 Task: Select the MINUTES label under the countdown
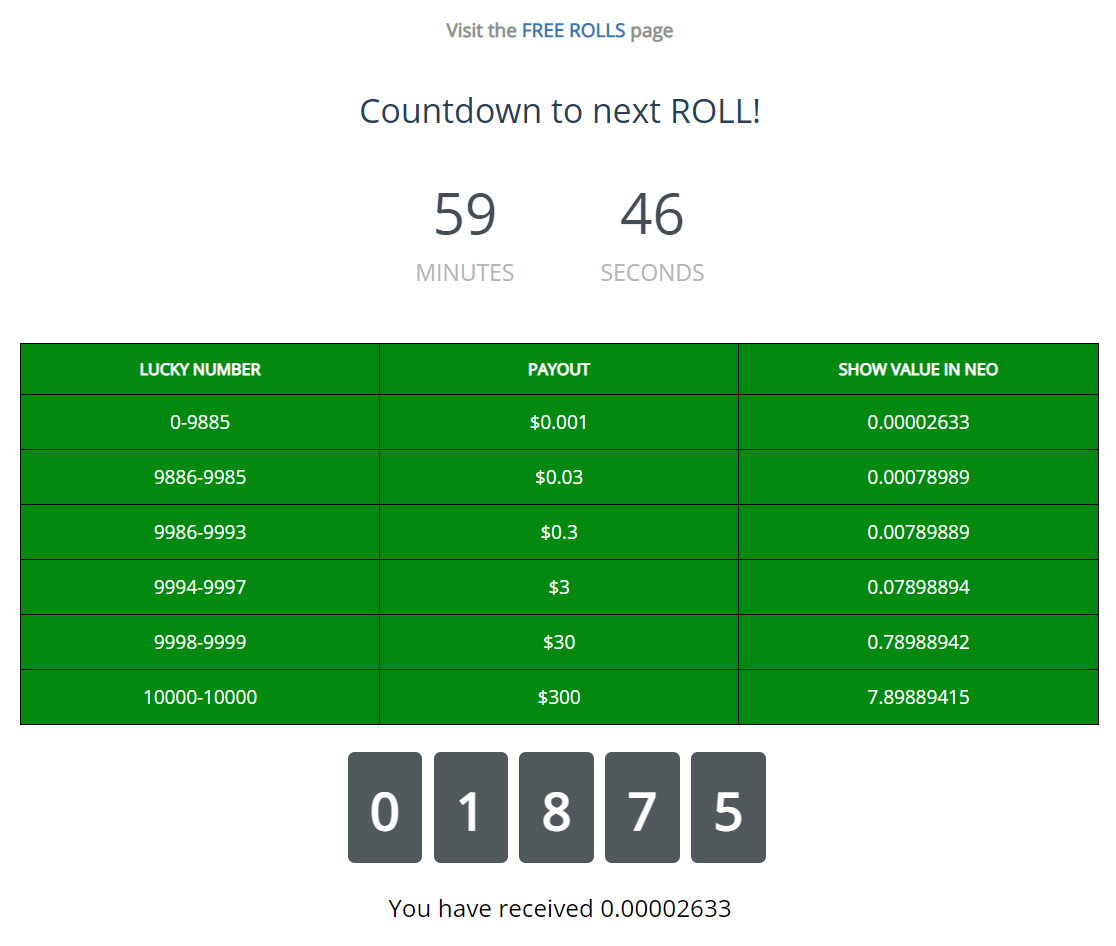(x=465, y=273)
